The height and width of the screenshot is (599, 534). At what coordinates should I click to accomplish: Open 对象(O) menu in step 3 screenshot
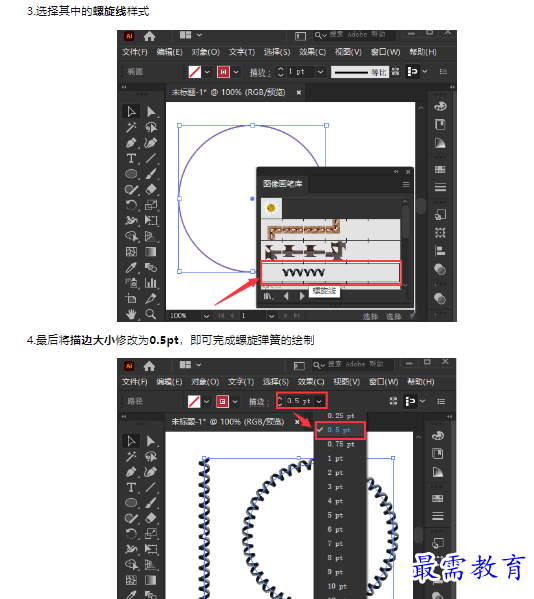click(x=206, y=52)
